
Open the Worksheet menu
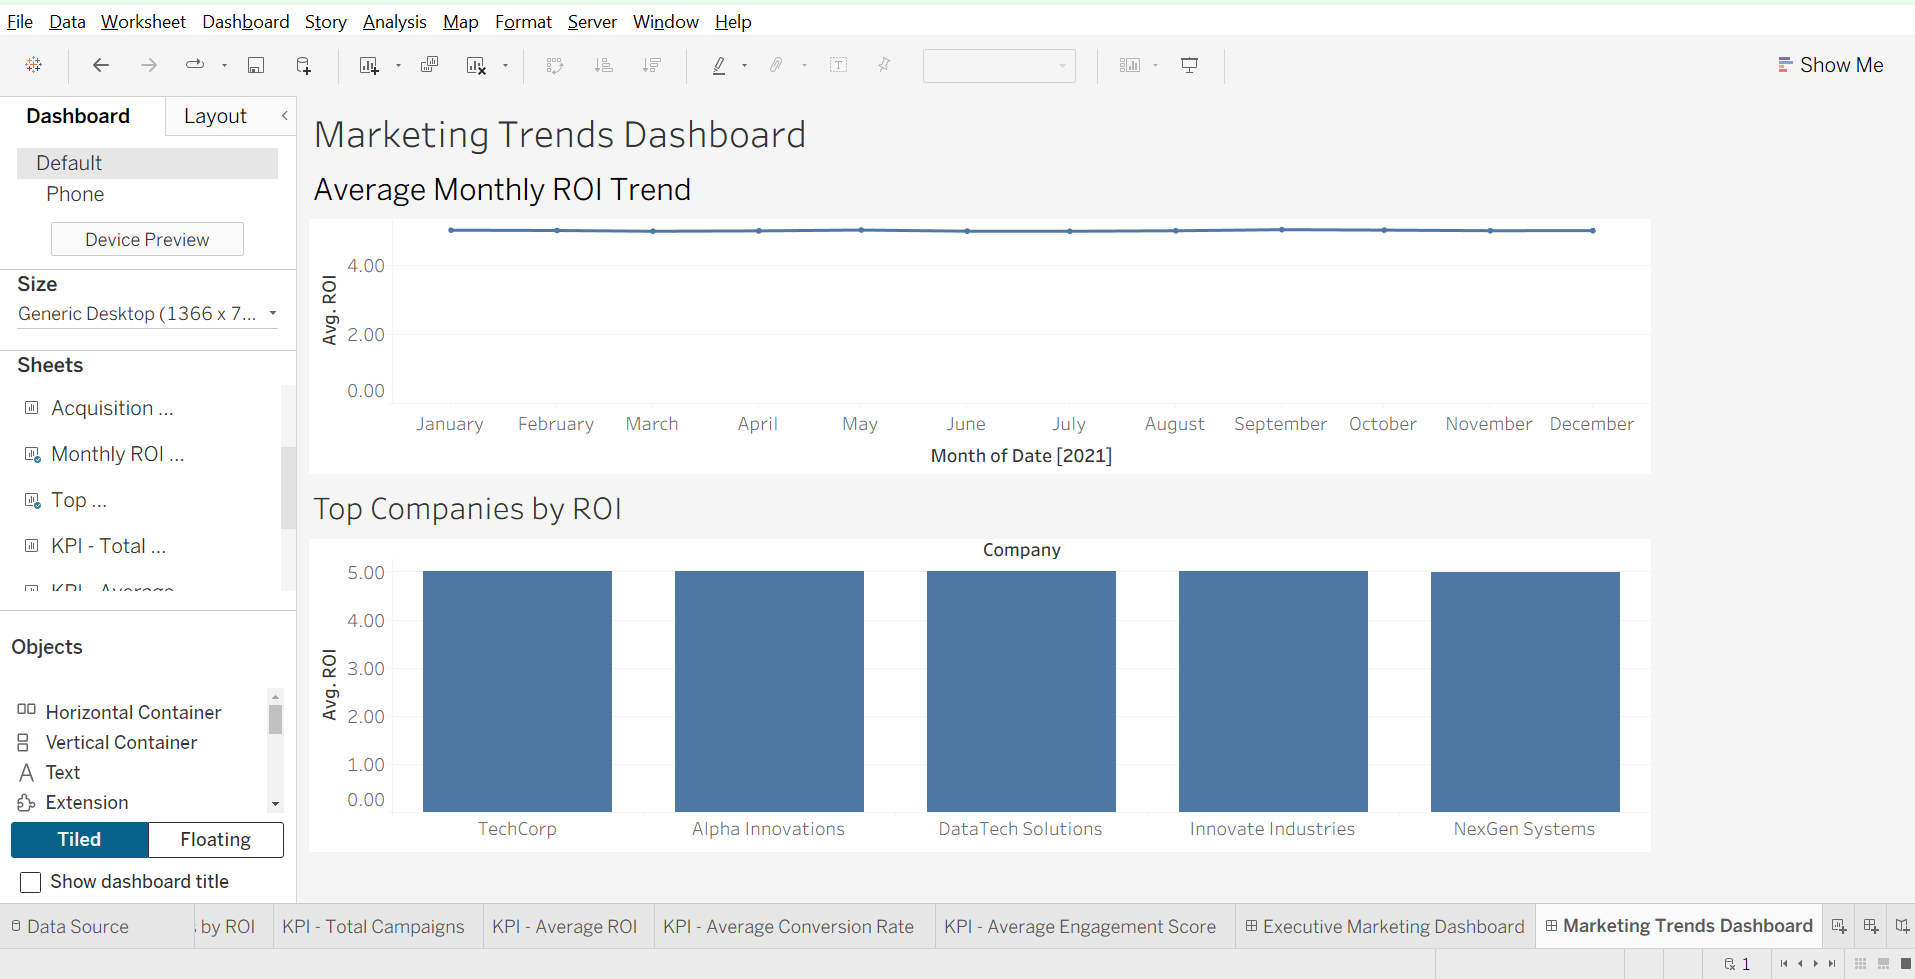pyautogui.click(x=143, y=22)
